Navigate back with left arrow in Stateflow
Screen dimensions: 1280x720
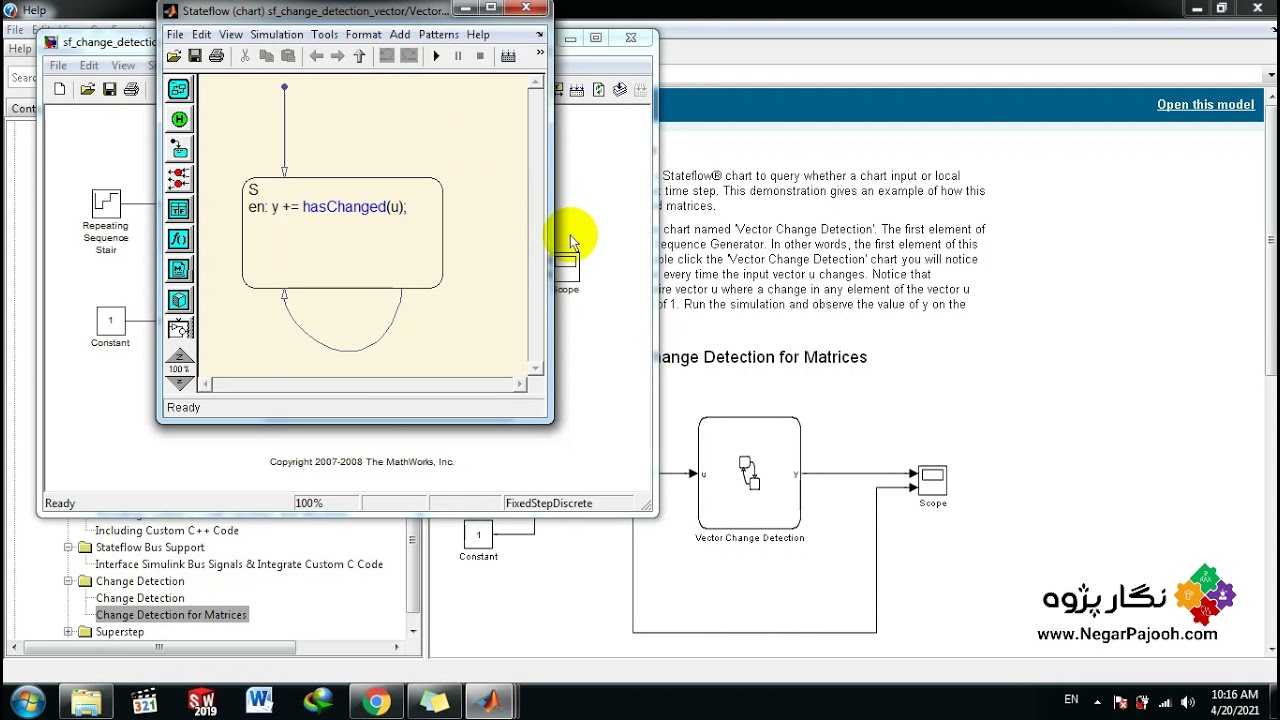point(316,56)
